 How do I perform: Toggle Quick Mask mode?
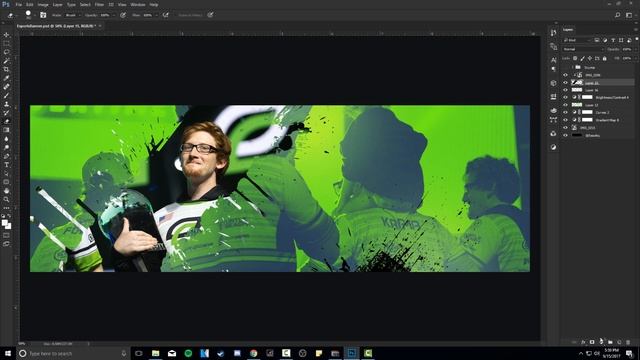point(7,235)
